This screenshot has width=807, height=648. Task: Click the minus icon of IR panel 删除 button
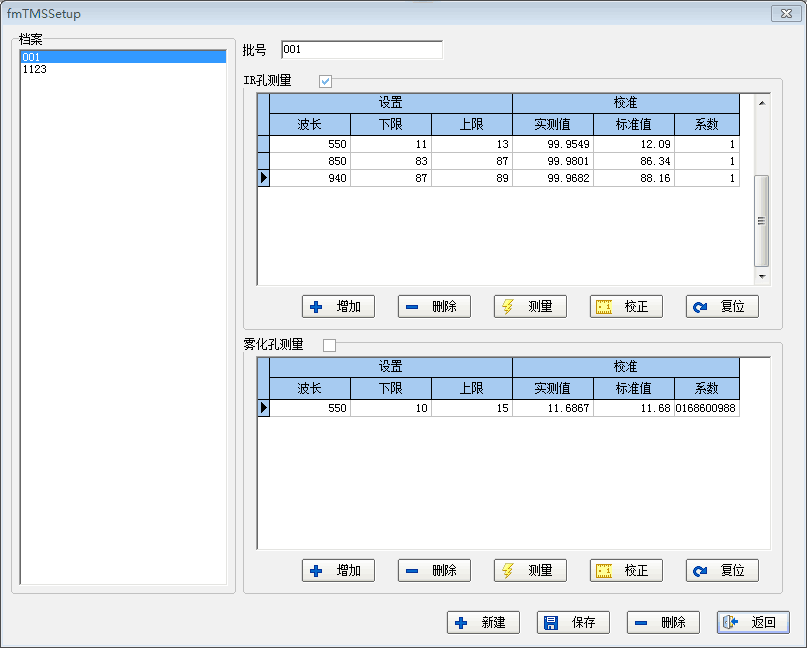click(x=412, y=307)
